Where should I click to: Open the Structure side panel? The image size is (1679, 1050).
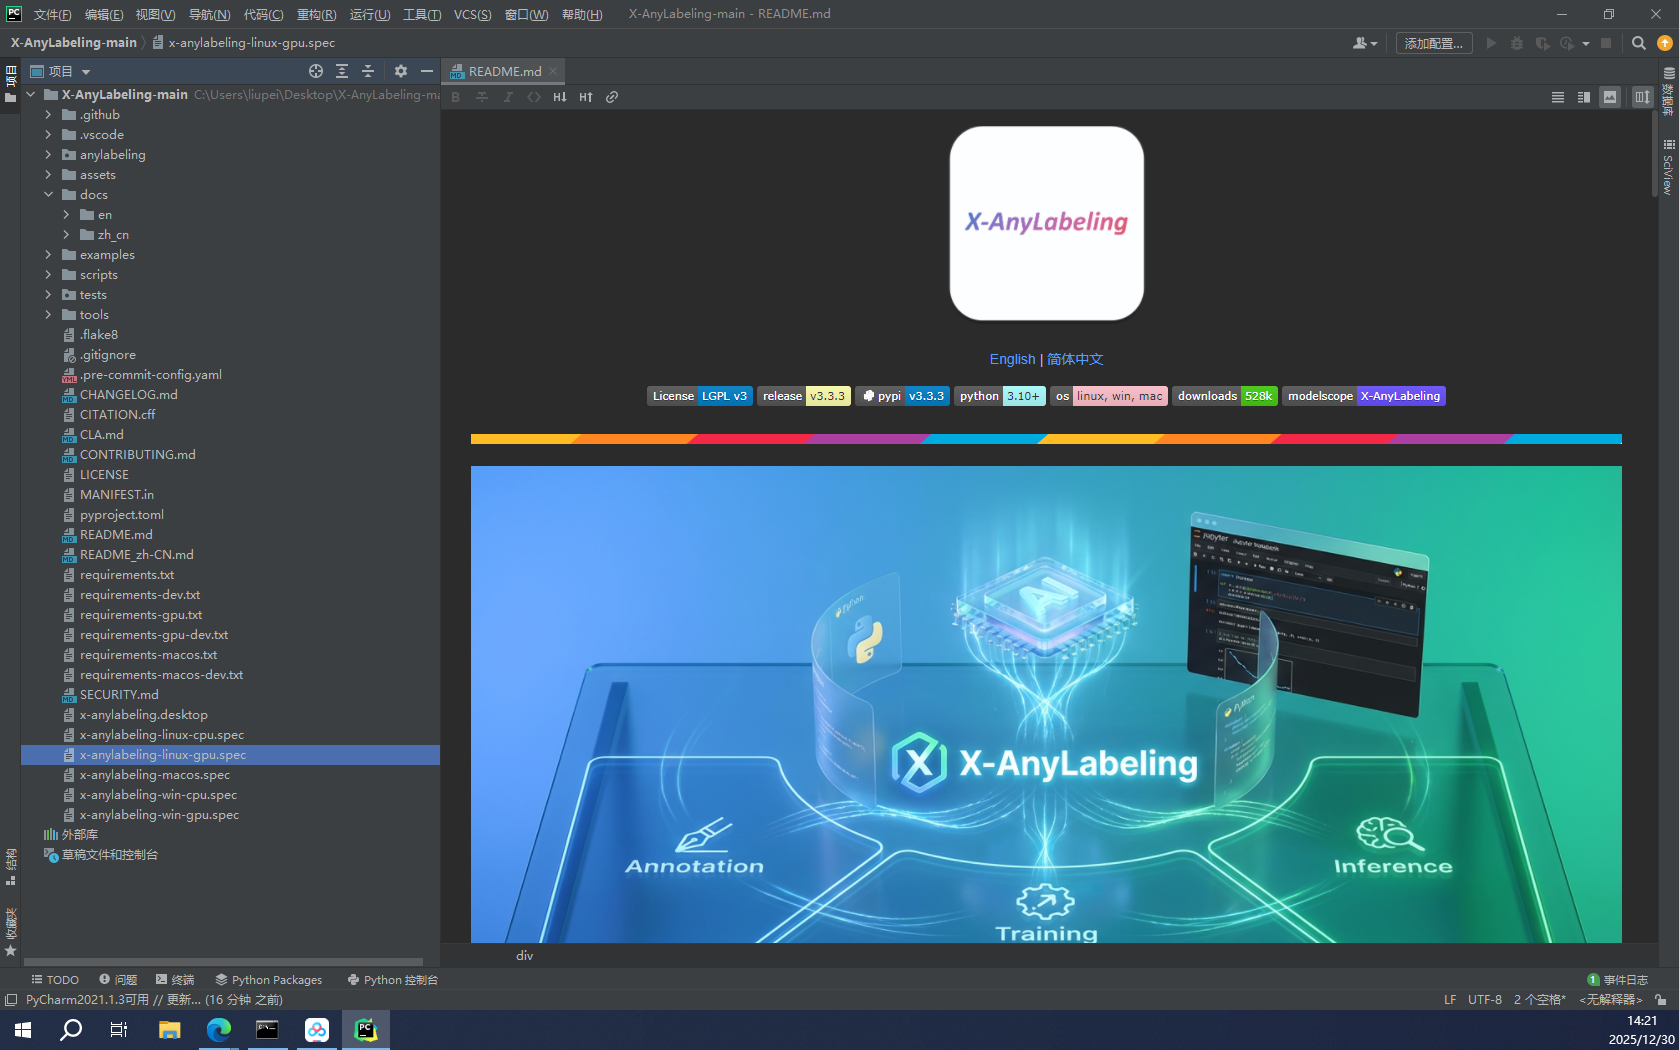[x=11, y=867]
